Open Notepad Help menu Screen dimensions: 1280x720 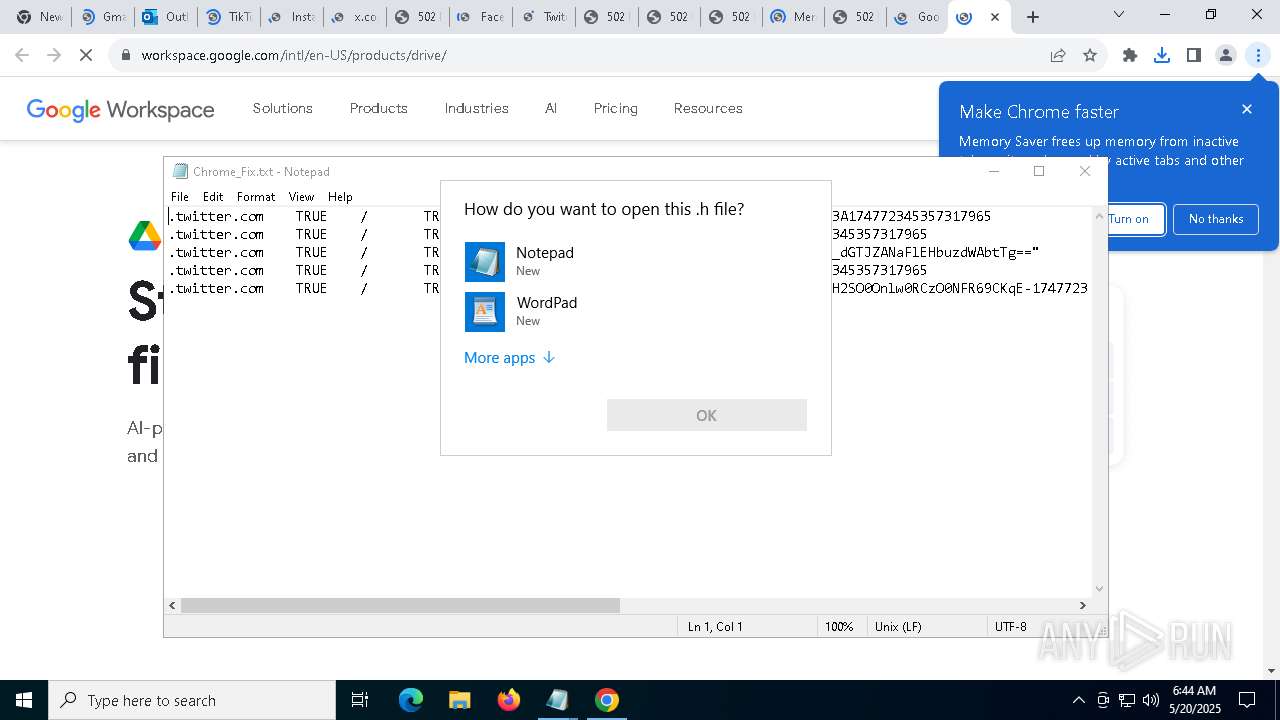pos(340,197)
